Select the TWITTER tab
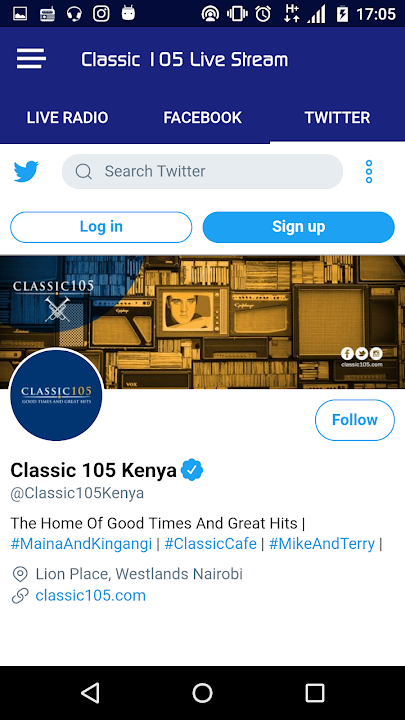Image resolution: width=405 pixels, height=720 pixels. (x=338, y=118)
